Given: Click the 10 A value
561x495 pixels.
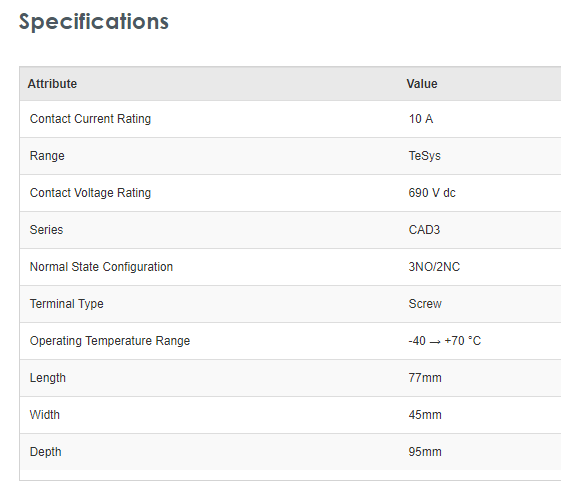Looking at the screenshot, I should point(421,119).
